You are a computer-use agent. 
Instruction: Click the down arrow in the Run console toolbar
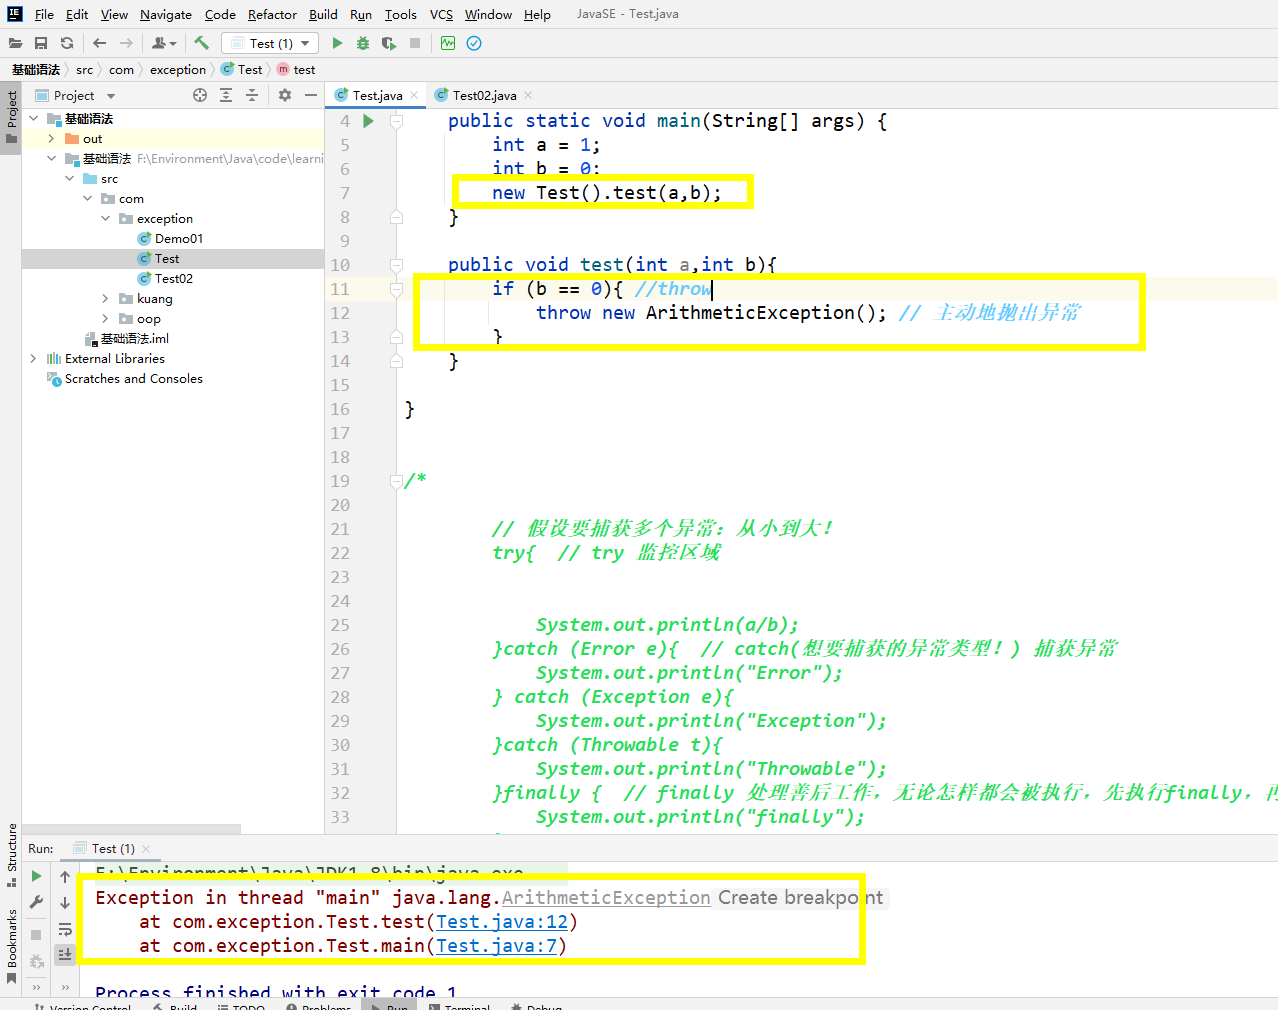click(65, 902)
